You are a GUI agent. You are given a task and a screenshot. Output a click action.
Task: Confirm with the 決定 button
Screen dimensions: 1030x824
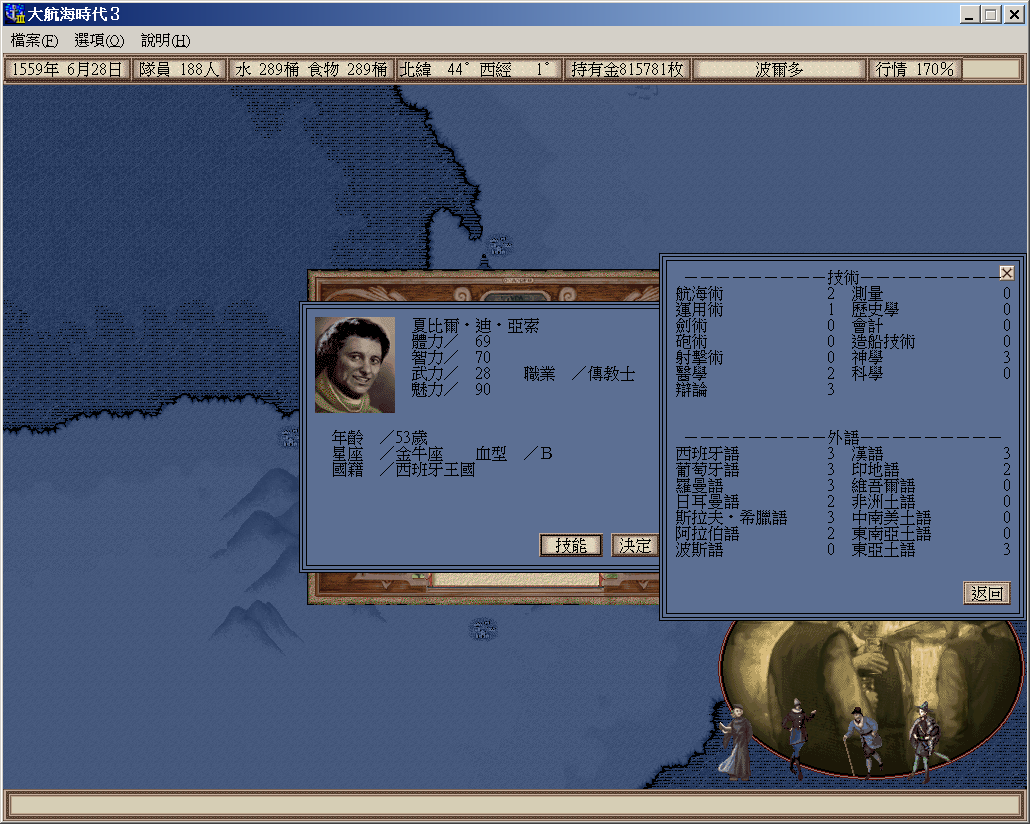tap(635, 545)
